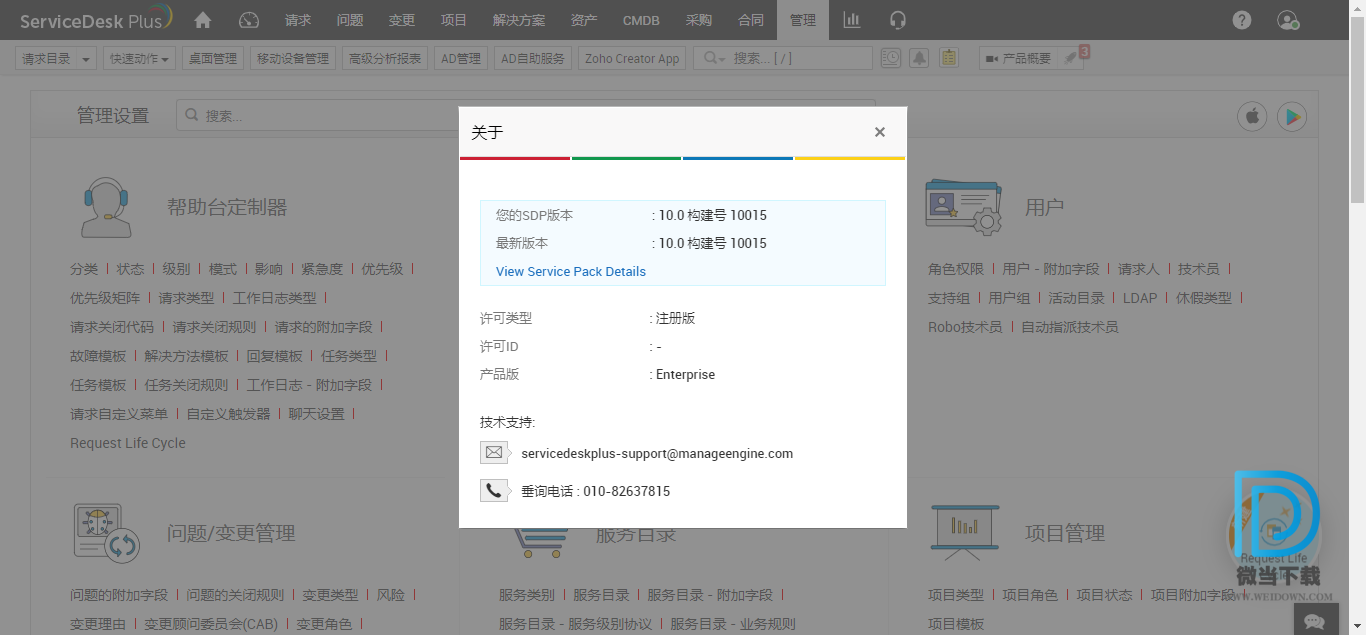Open the notes clipboard icon
Screen dimensions: 1366x635
coord(949,58)
